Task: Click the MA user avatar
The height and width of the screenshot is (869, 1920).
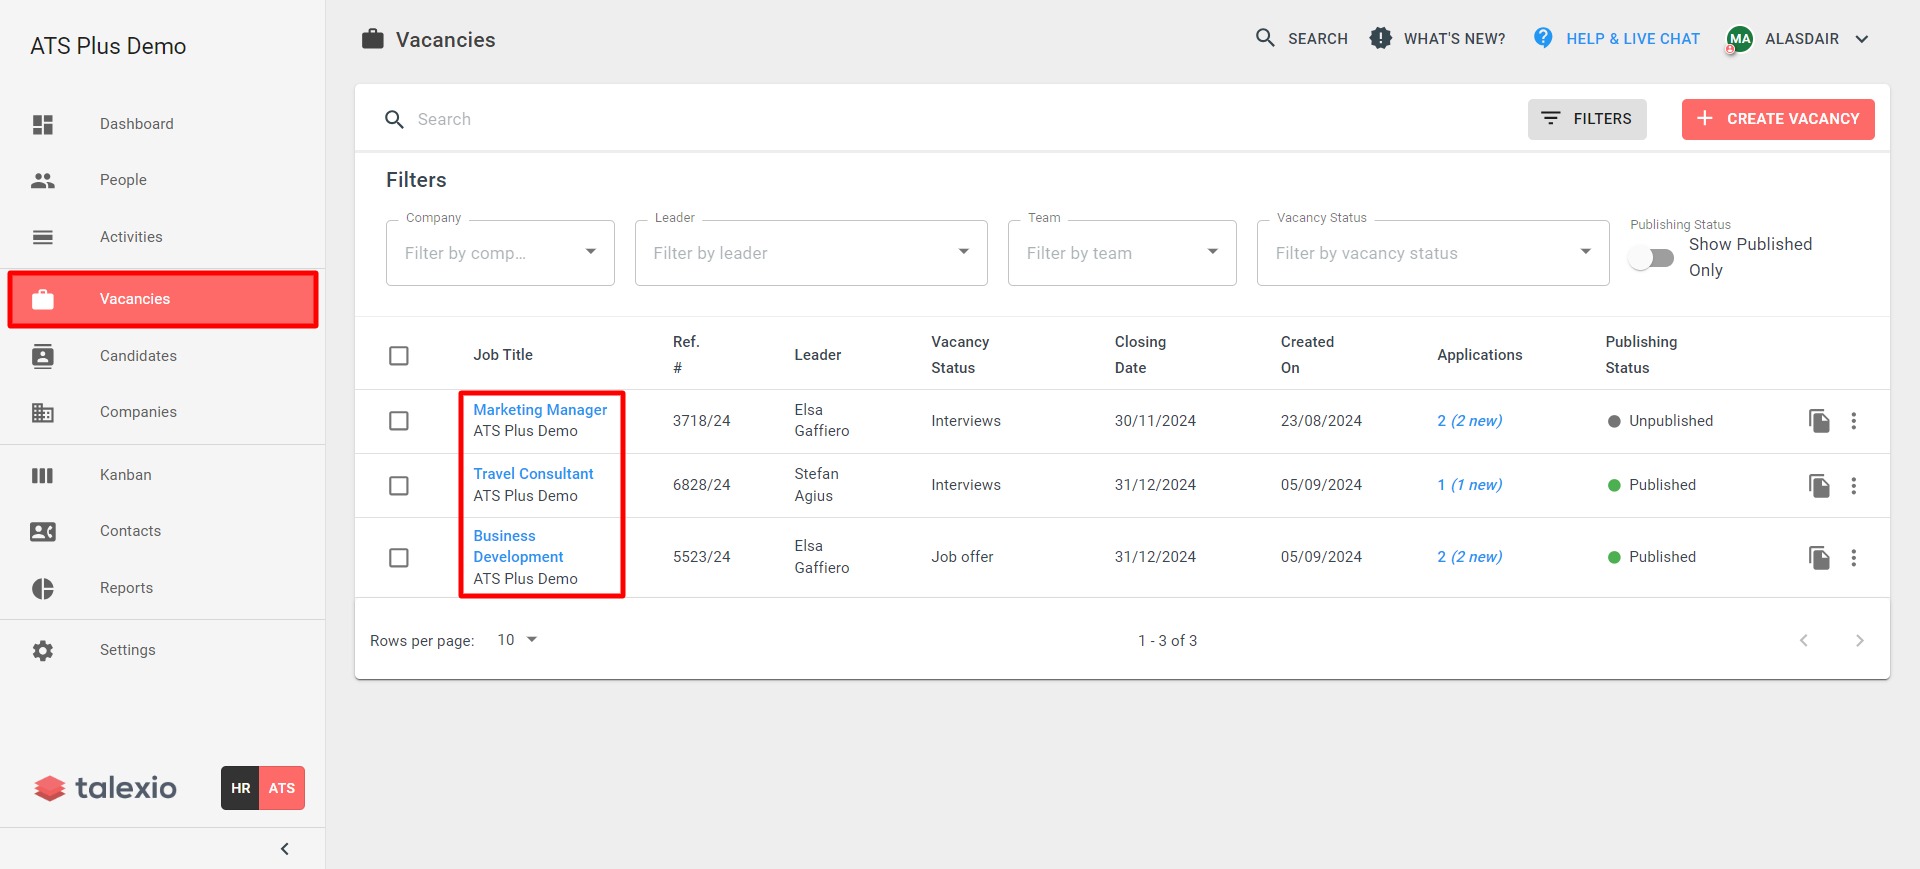Action: click(1739, 39)
